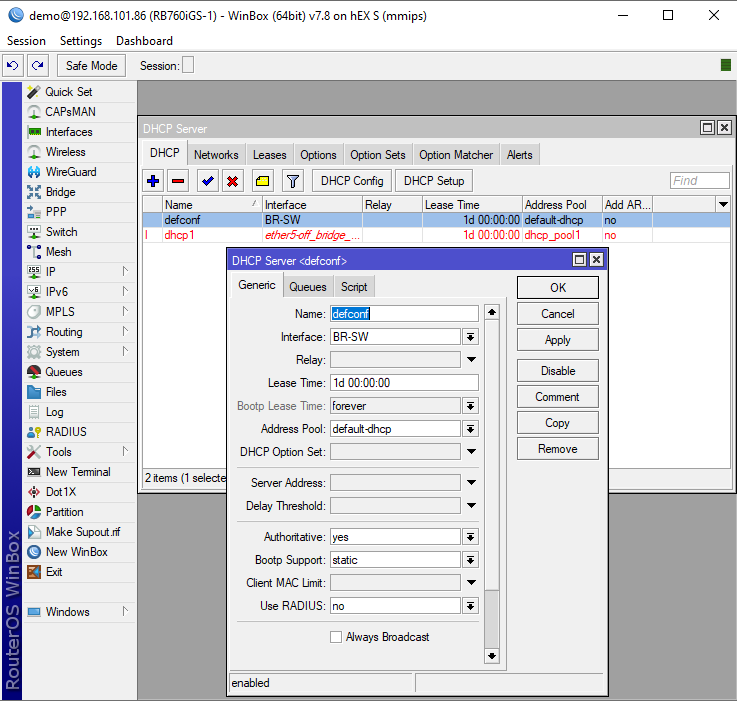Switch to the Networks tab
Viewport: 737px width, 701px height.
(216, 155)
